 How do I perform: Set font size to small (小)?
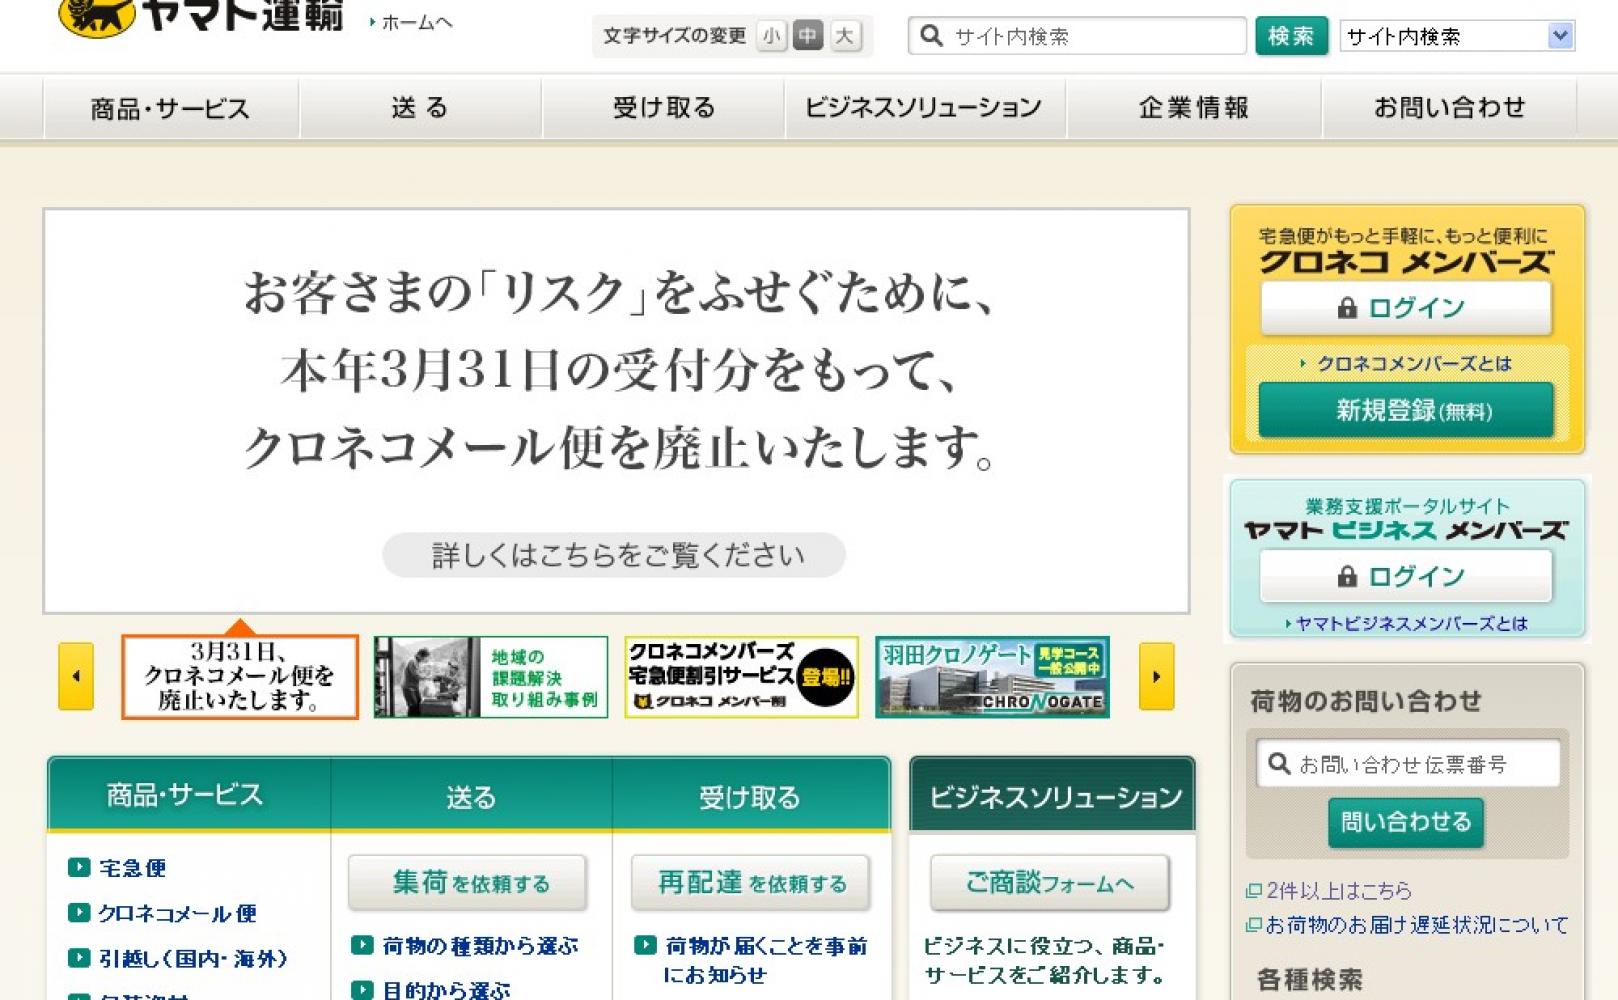tap(771, 36)
